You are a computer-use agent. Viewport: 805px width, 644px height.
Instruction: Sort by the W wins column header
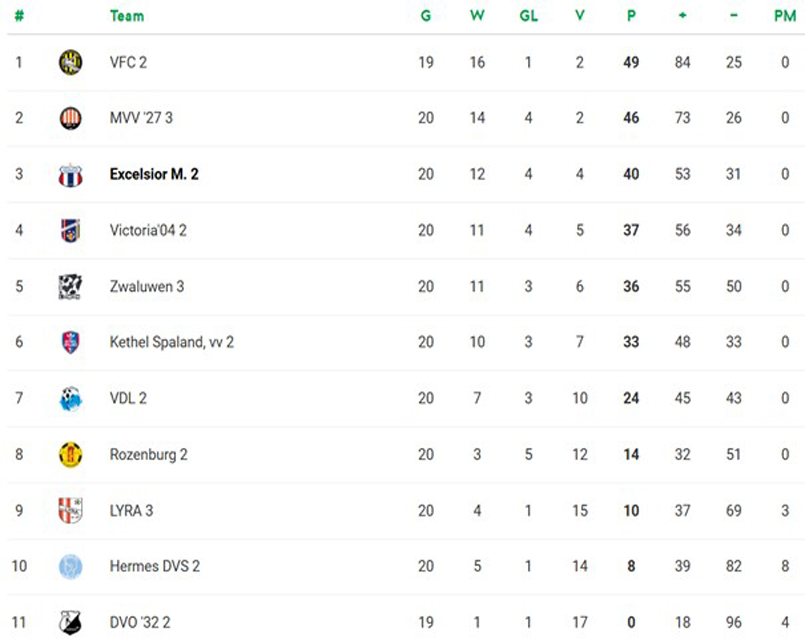coord(477,16)
